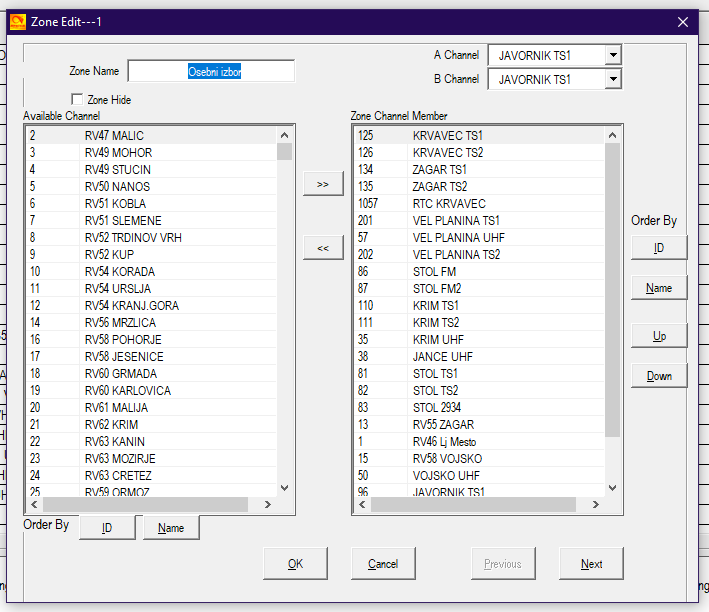Click the Zone Name text field
Screen dimensions: 709x612
211,71
